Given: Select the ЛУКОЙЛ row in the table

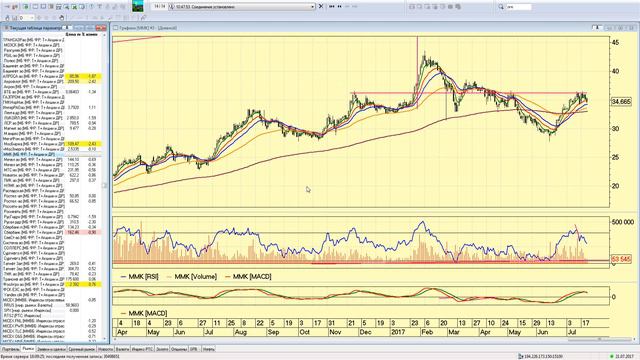Looking at the screenshot, I should (52, 118).
